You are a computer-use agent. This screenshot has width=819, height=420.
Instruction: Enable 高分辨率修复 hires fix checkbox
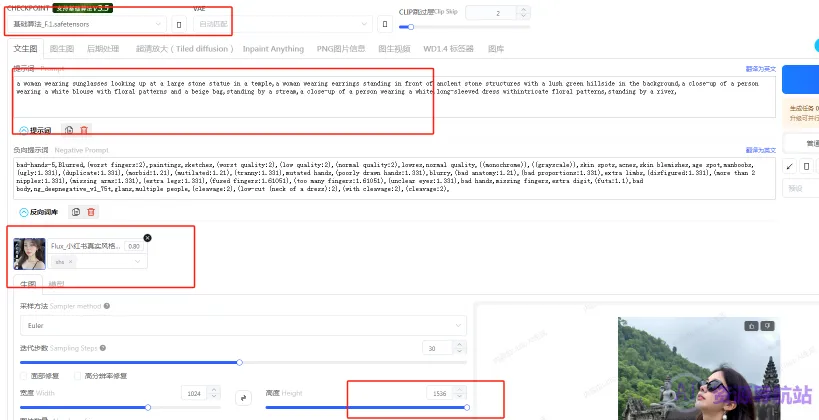(x=78, y=376)
